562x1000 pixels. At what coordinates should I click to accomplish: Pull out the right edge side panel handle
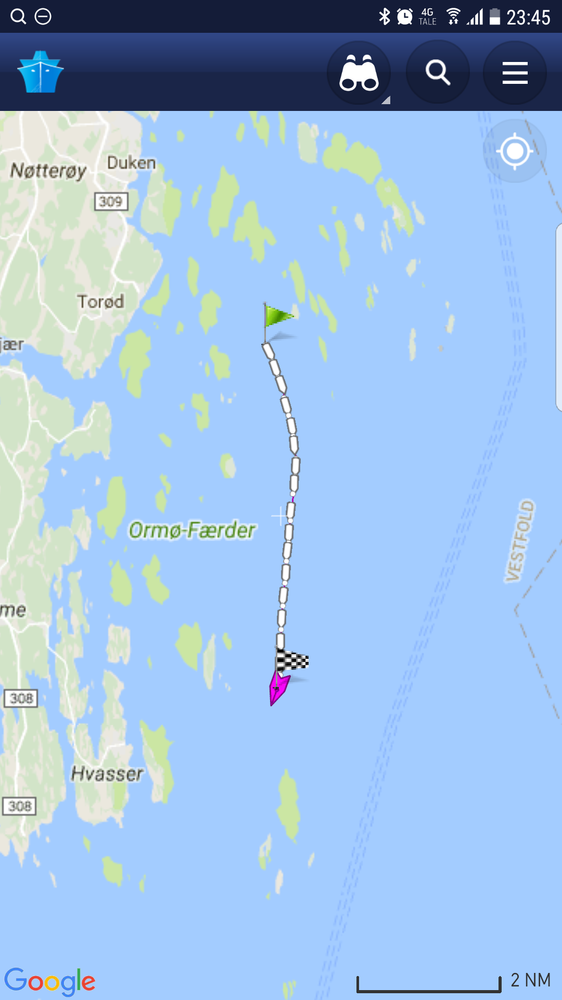(559, 317)
